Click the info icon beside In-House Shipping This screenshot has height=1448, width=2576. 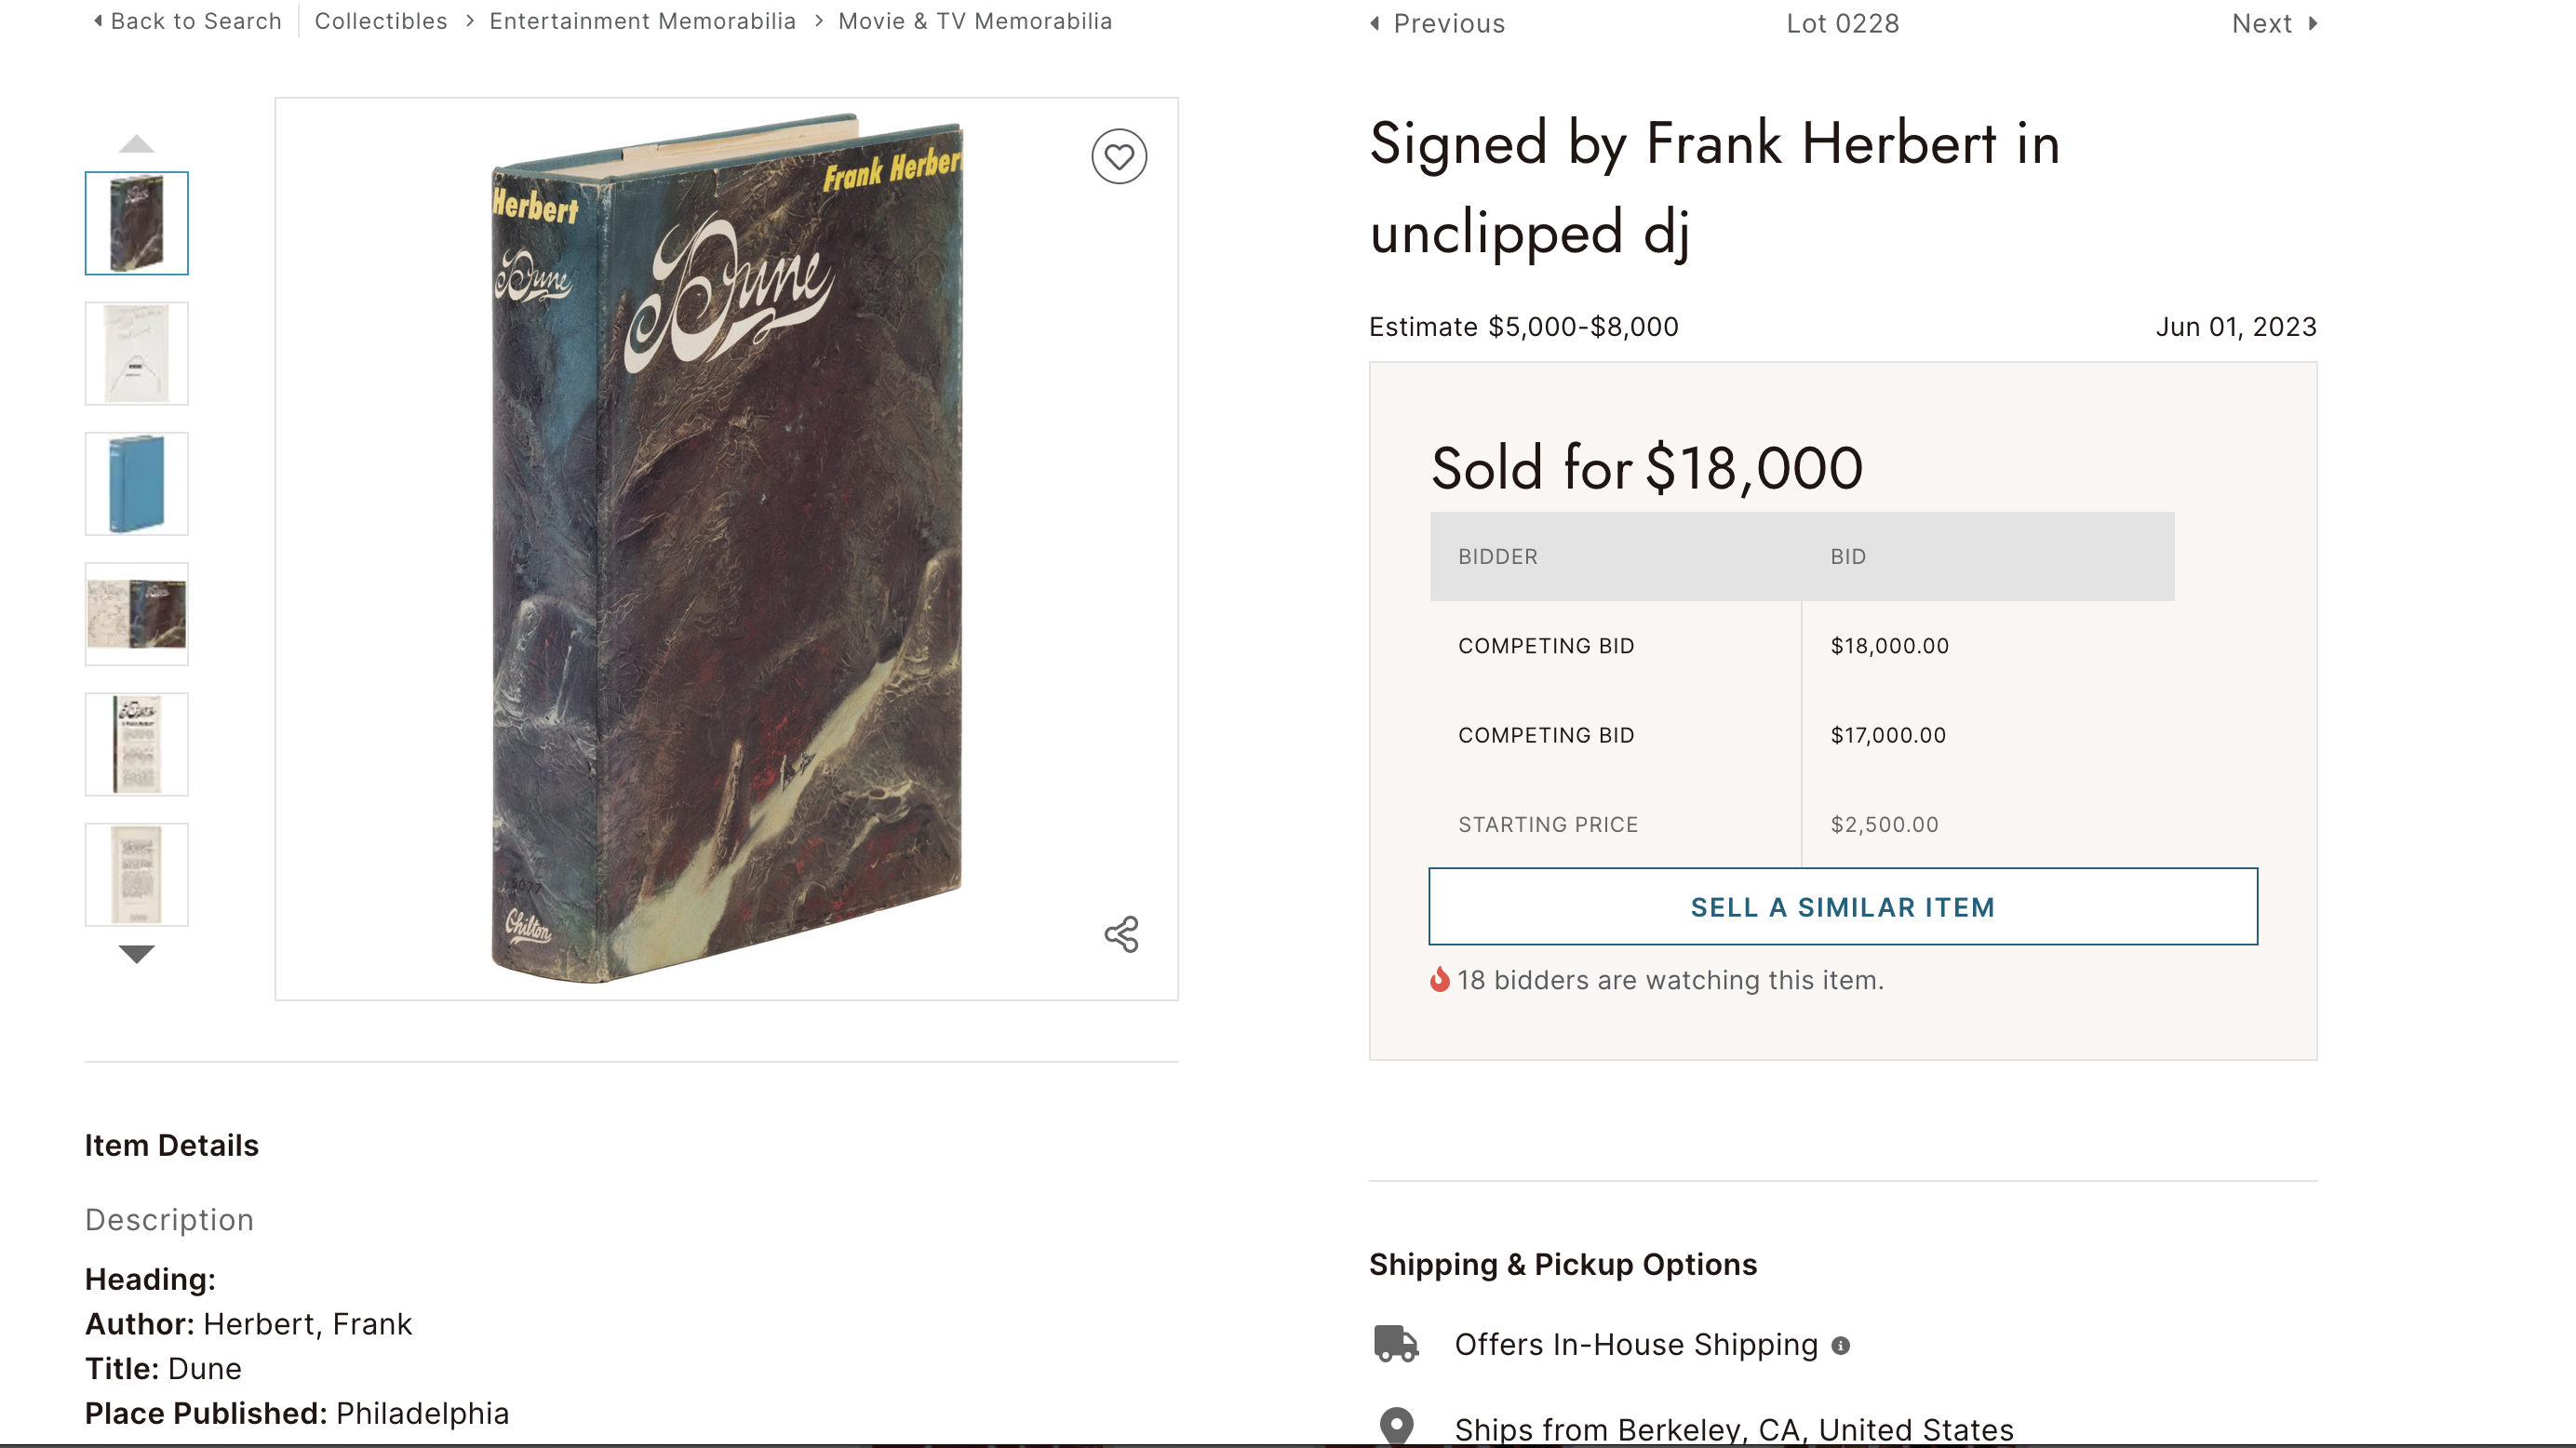click(x=1840, y=1346)
